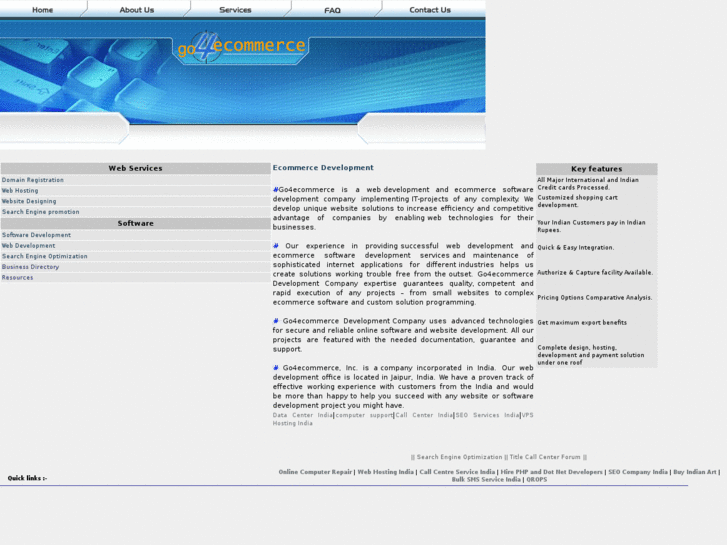The width and height of the screenshot is (727, 545).
Task: Open Hire PHP and Dot Net Developers link
Action: (551, 472)
